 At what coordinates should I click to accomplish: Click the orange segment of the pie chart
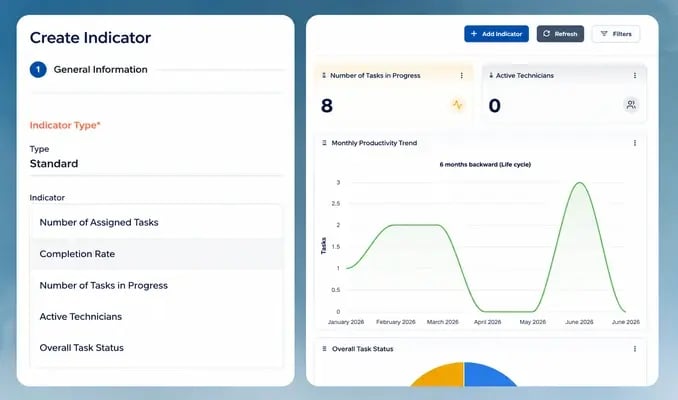click(442, 375)
